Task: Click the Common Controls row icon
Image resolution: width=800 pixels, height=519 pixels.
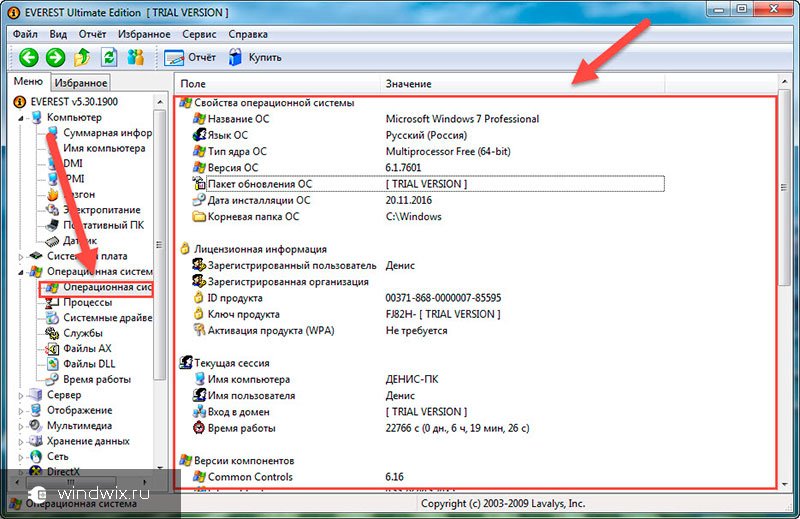Action: pos(199,477)
